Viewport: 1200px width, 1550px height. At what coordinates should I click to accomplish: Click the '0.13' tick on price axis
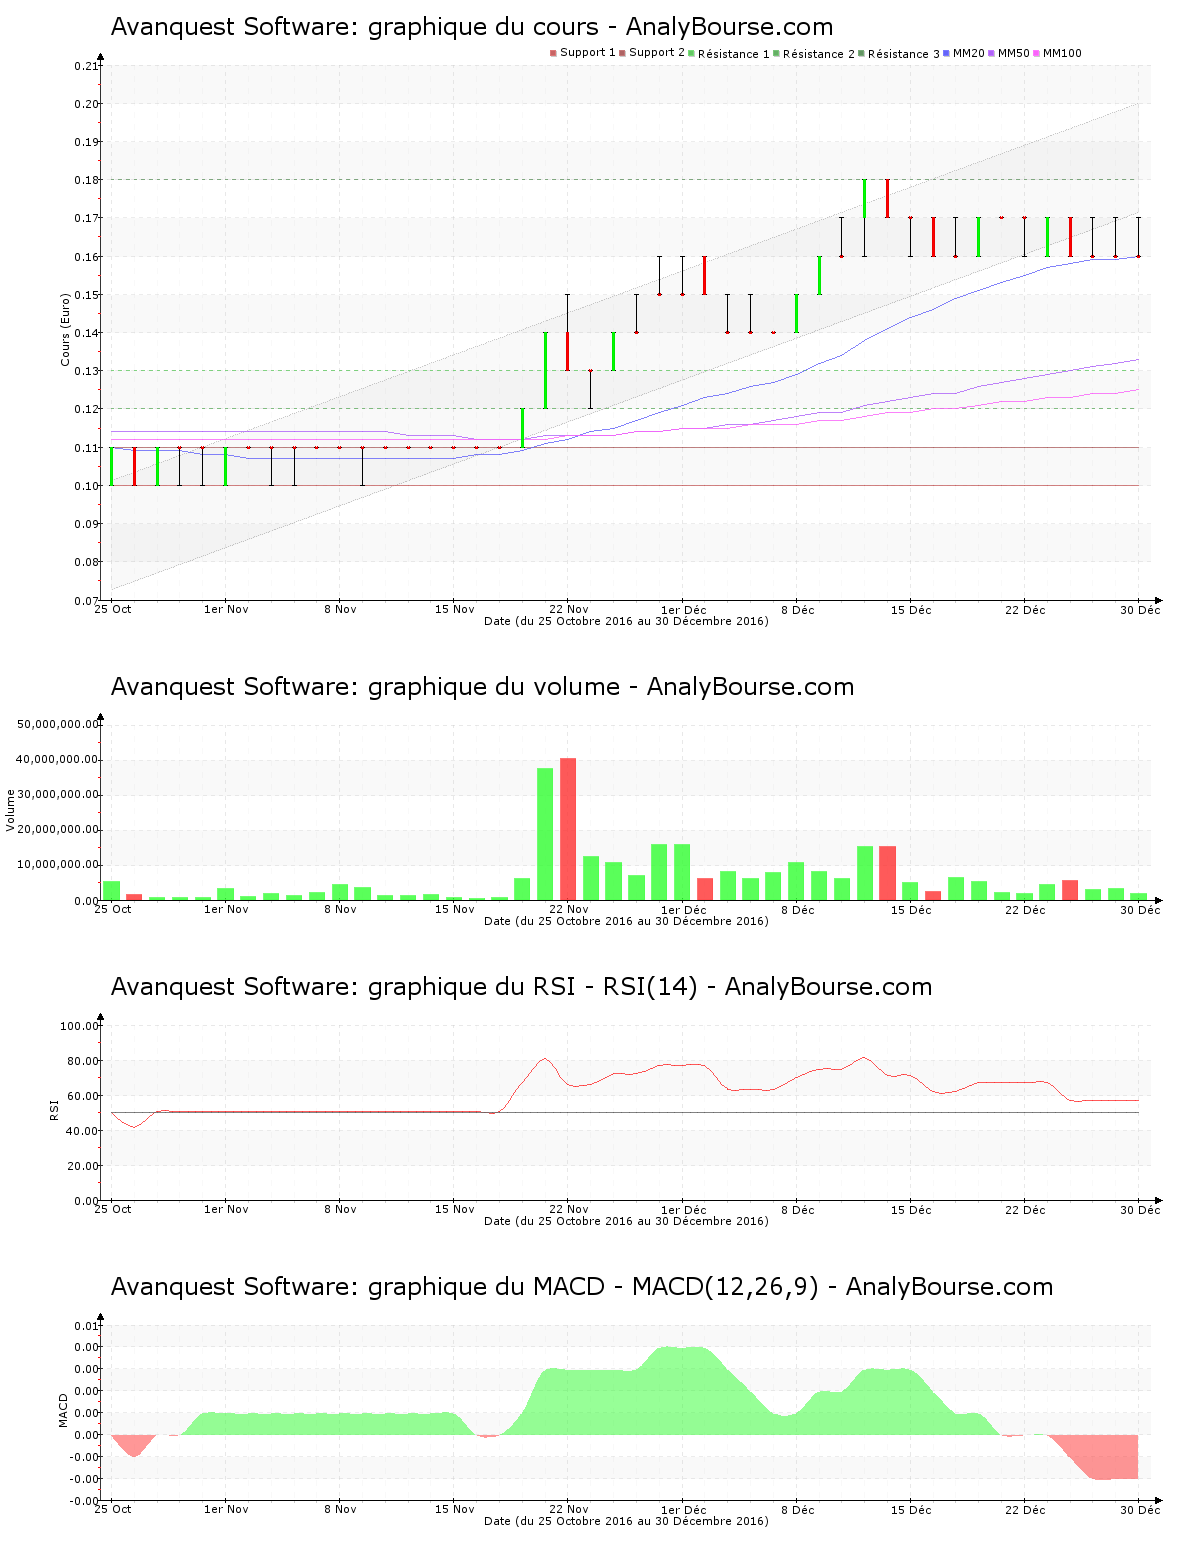[x=87, y=371]
